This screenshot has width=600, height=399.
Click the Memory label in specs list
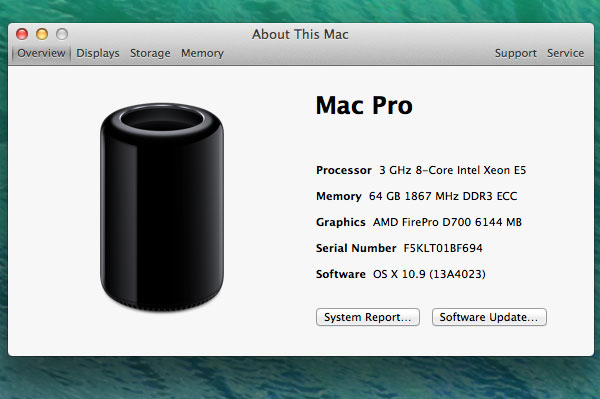click(x=339, y=196)
